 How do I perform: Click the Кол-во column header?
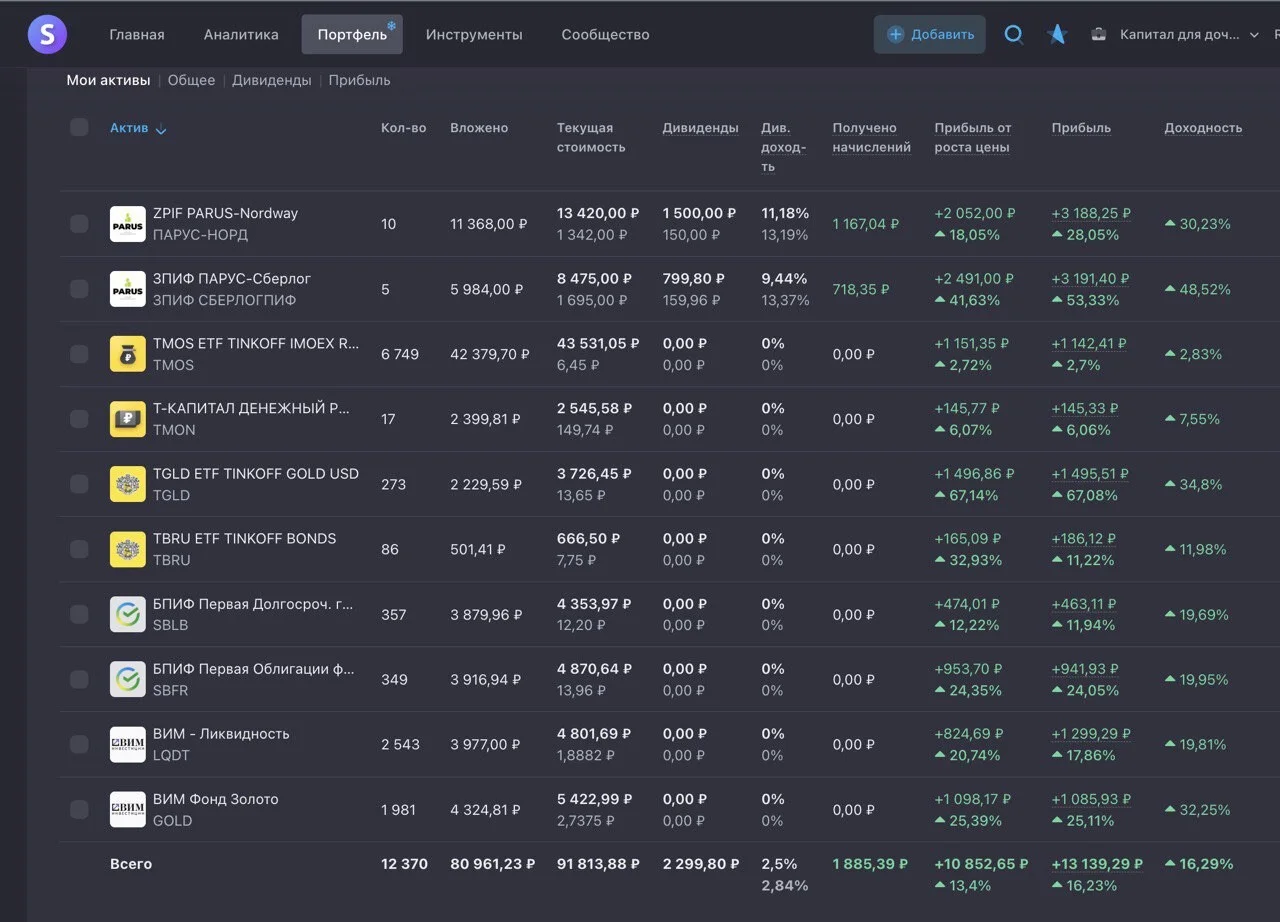pos(404,128)
